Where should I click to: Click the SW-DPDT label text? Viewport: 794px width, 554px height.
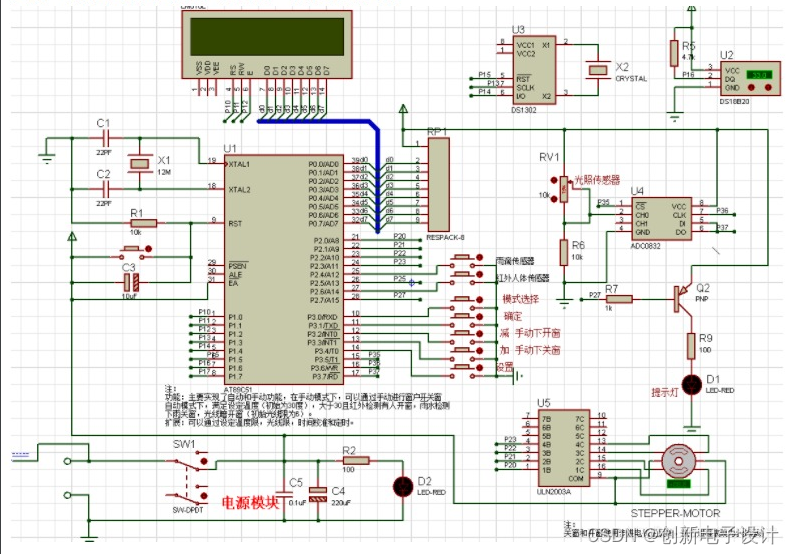(188, 510)
